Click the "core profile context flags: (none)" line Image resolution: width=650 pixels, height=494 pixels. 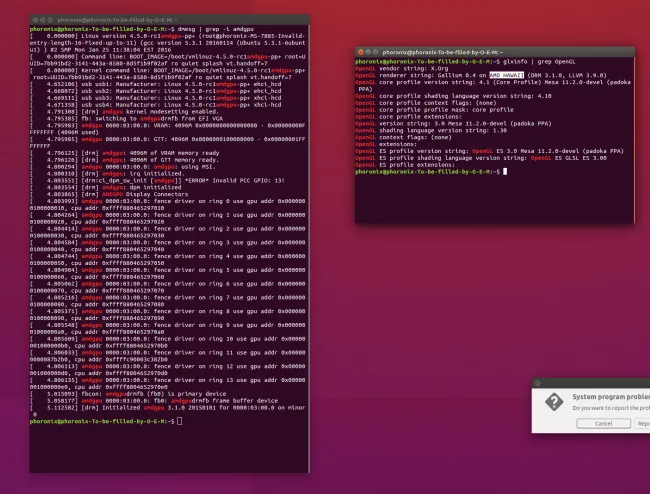pyautogui.click(x=425, y=103)
